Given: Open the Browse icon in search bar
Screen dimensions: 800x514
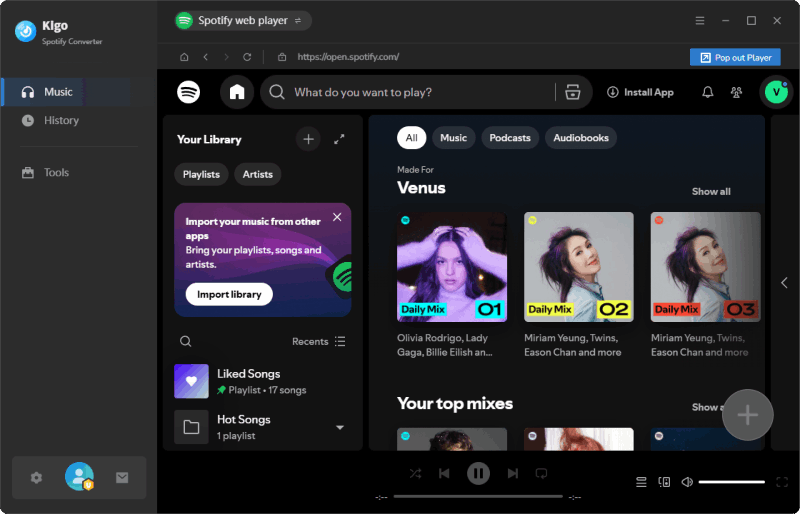Looking at the screenshot, I should tap(572, 92).
